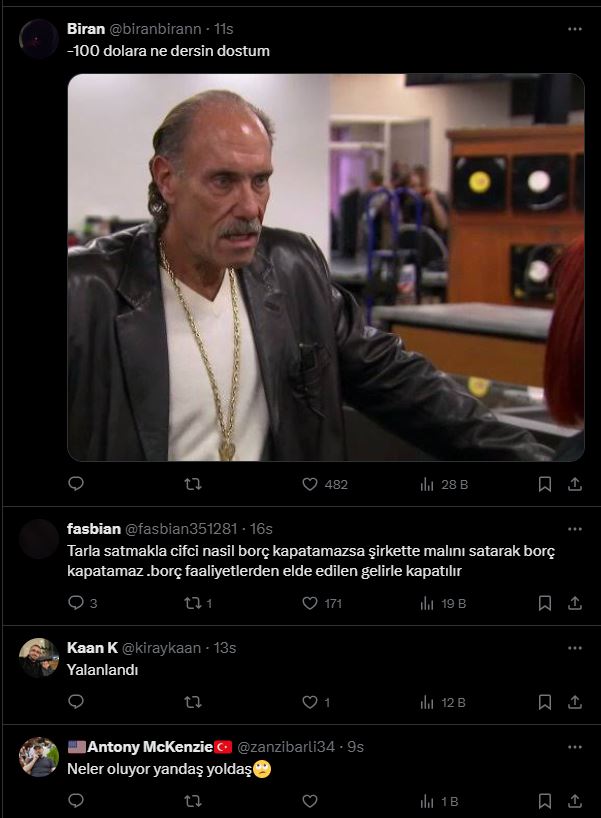This screenshot has width=601, height=818.
Task: Bookmark Kaan K's reply
Action: coord(545,702)
